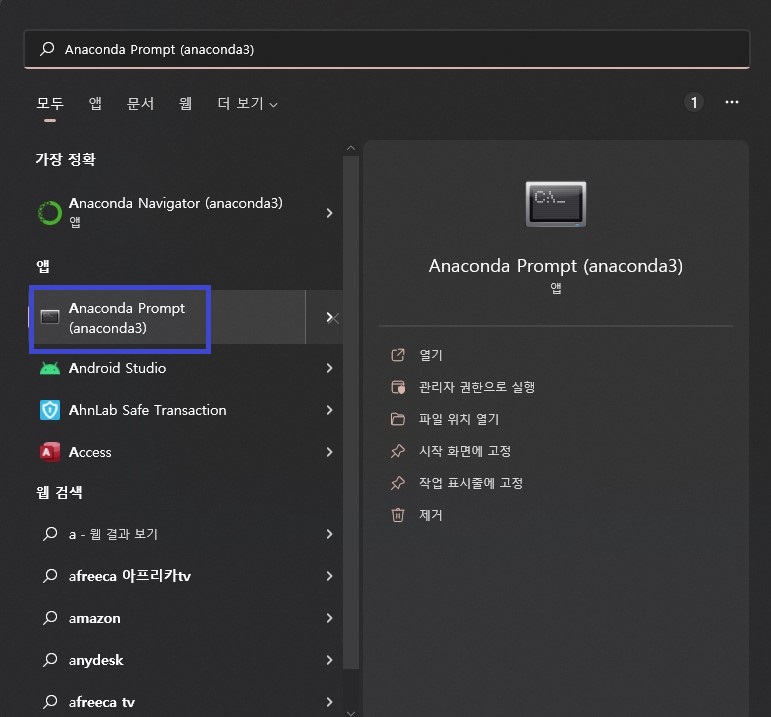The width and height of the screenshot is (771, 717).
Task: Open the 더 보기 dropdown filter
Action: point(247,103)
